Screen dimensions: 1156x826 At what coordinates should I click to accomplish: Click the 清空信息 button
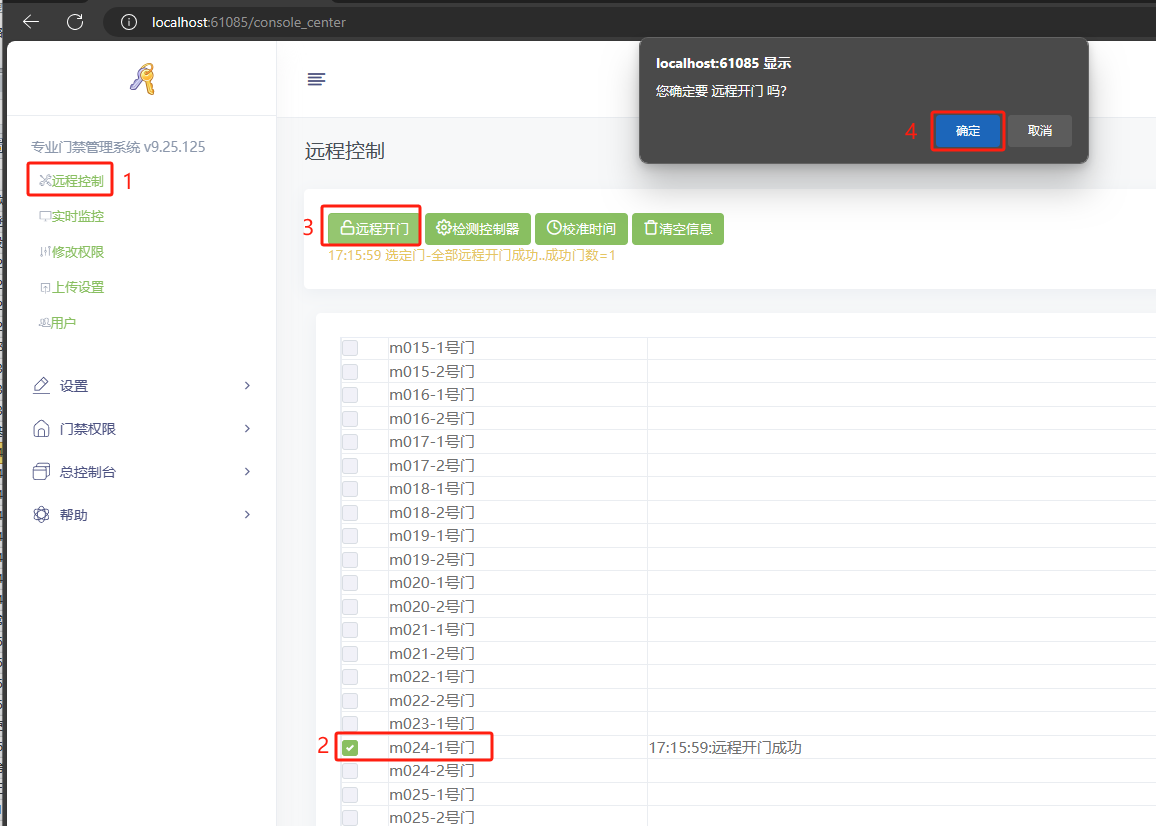click(x=678, y=229)
